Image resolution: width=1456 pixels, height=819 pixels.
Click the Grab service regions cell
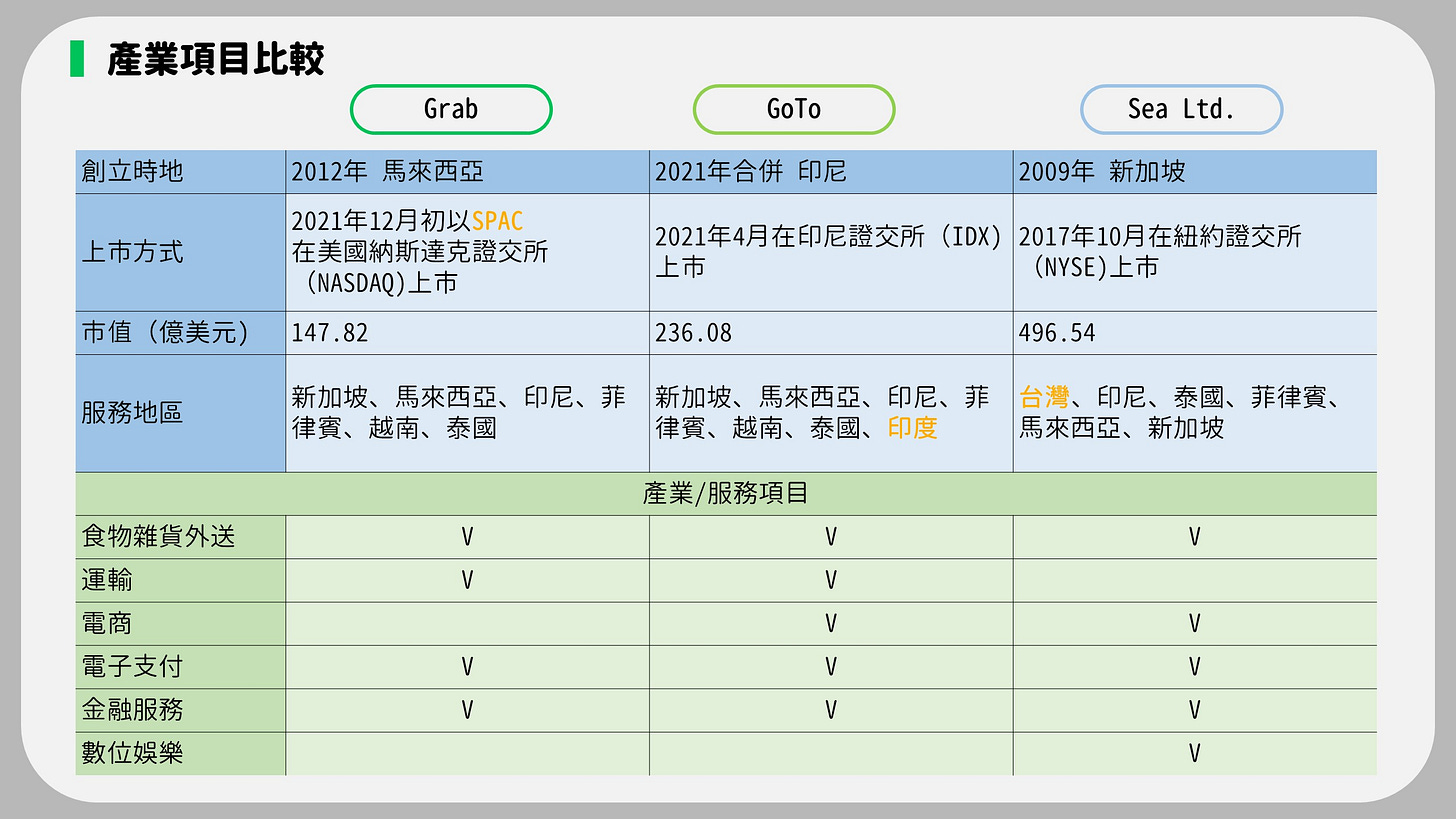click(x=468, y=413)
